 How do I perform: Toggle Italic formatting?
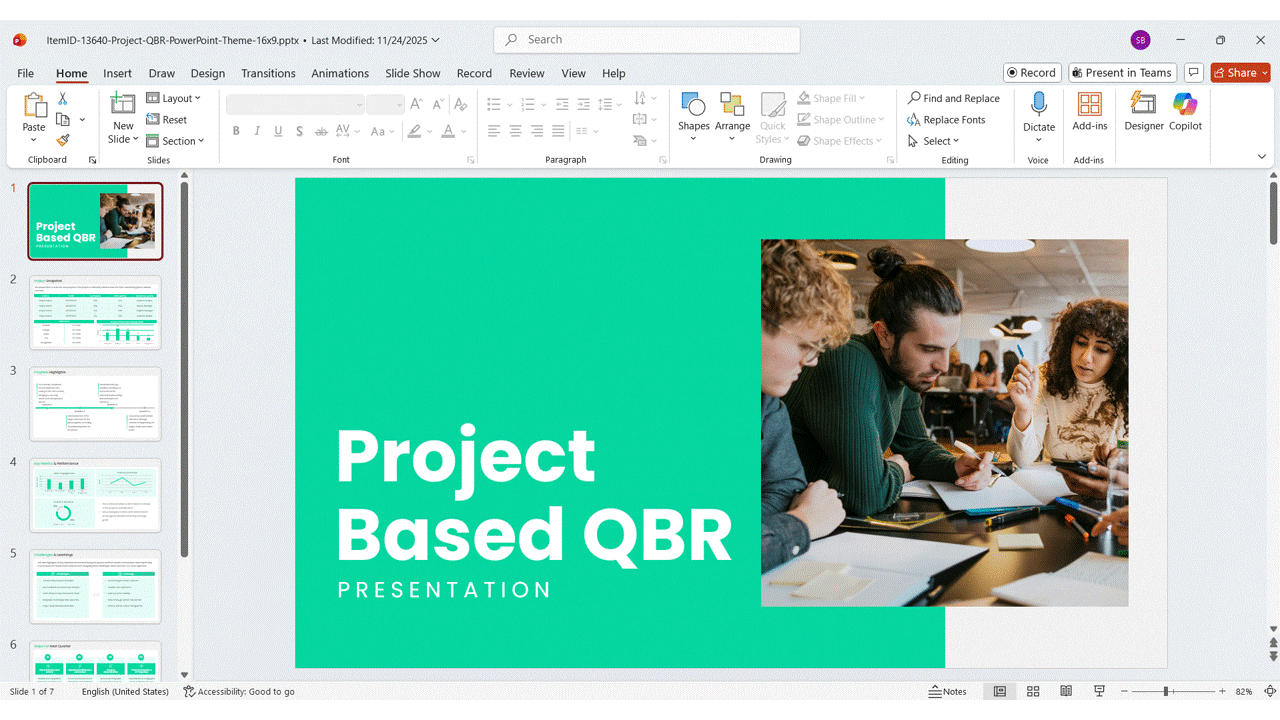click(257, 131)
